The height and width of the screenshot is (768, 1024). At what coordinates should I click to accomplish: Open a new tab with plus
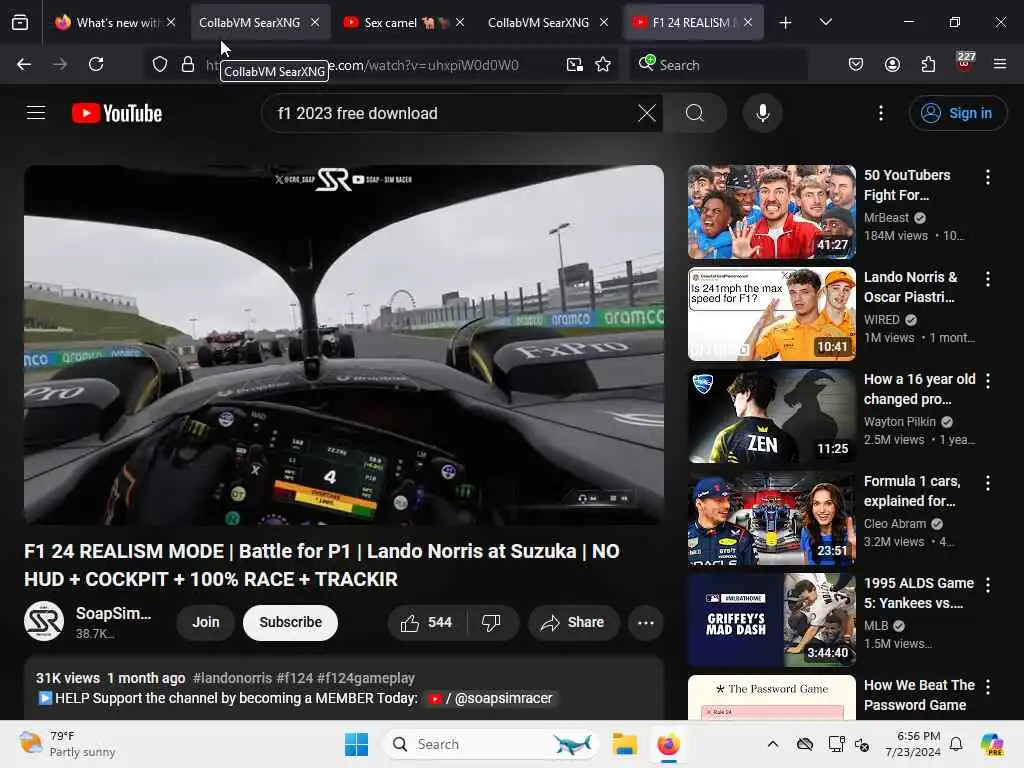click(786, 23)
